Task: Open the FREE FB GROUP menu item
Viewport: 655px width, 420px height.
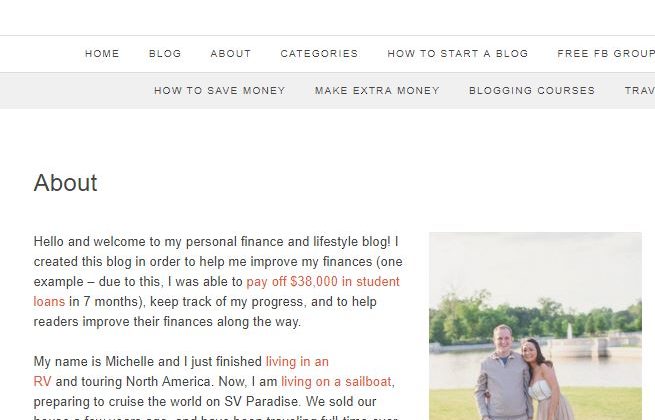Action: 606,54
